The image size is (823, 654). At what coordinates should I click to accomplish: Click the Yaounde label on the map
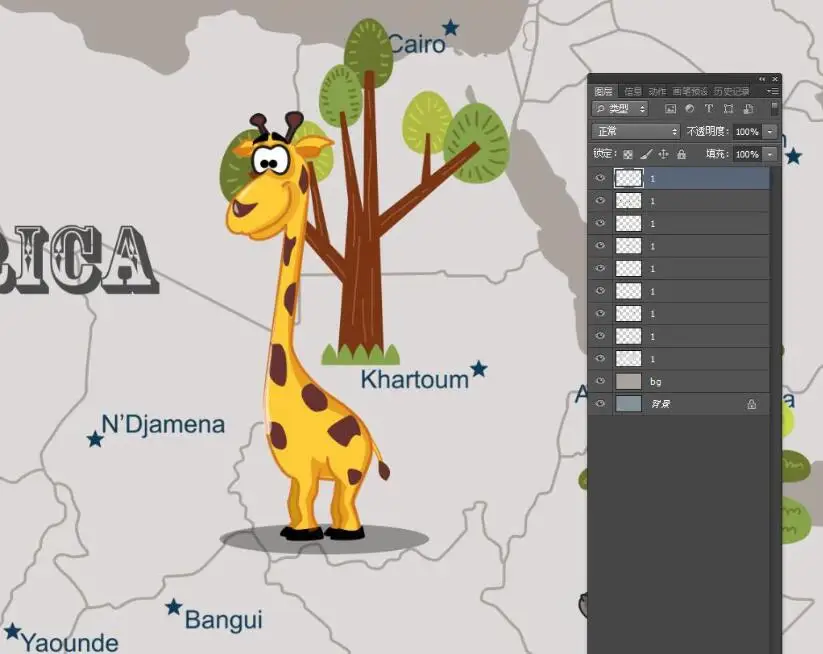(x=70, y=643)
